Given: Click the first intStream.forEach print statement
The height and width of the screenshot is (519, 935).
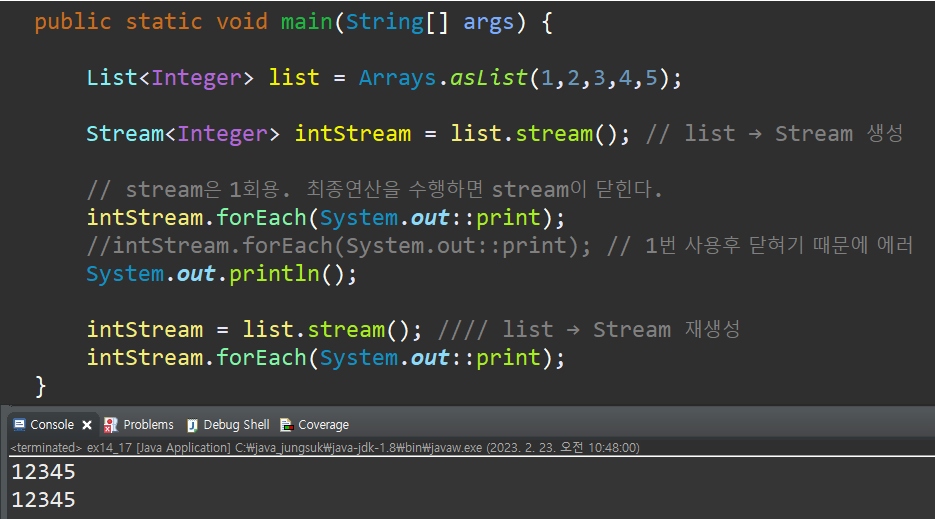Looking at the screenshot, I should (326, 218).
